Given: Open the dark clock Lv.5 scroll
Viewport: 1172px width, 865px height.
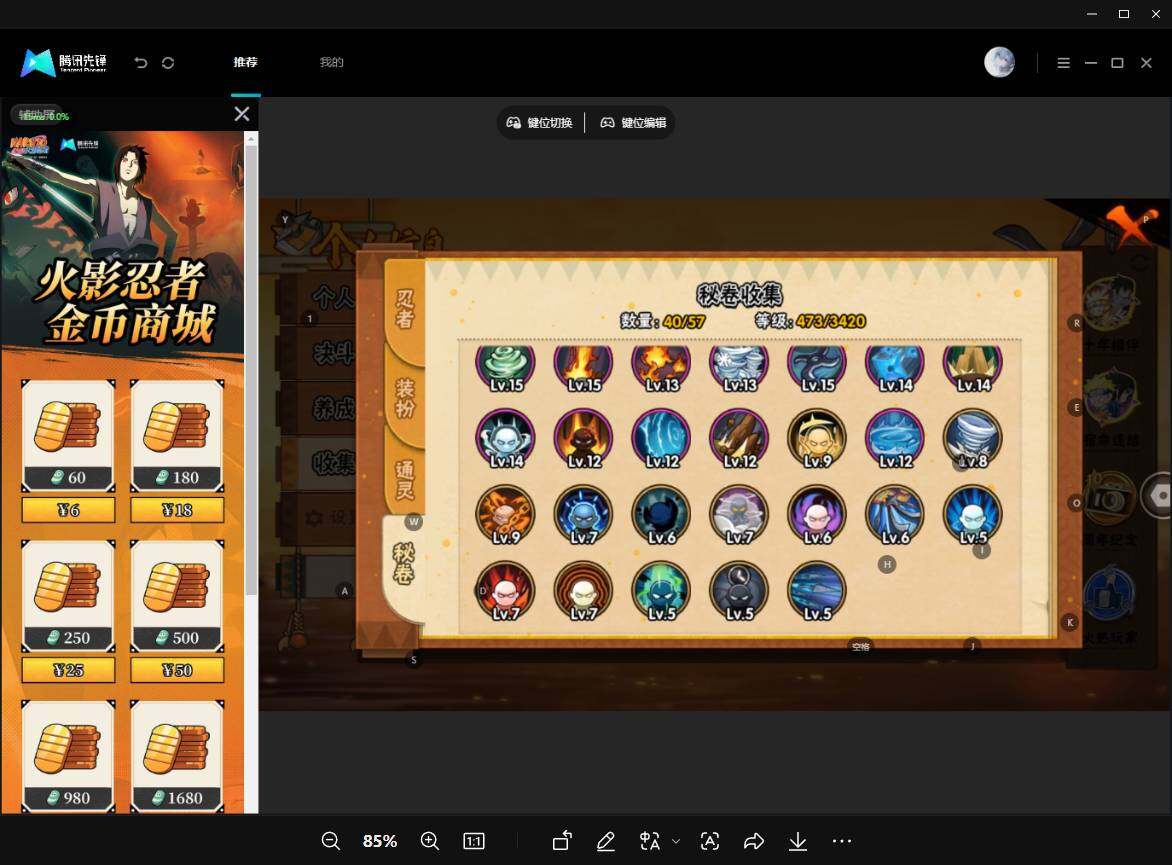Looking at the screenshot, I should click(739, 592).
